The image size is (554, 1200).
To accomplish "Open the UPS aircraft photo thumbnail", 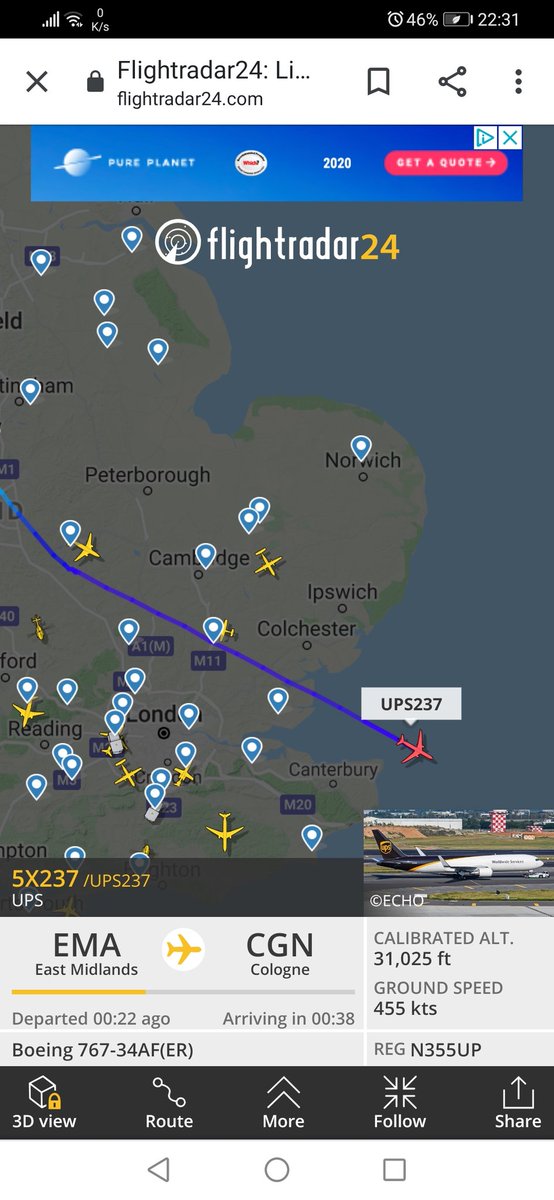I will click(x=458, y=860).
